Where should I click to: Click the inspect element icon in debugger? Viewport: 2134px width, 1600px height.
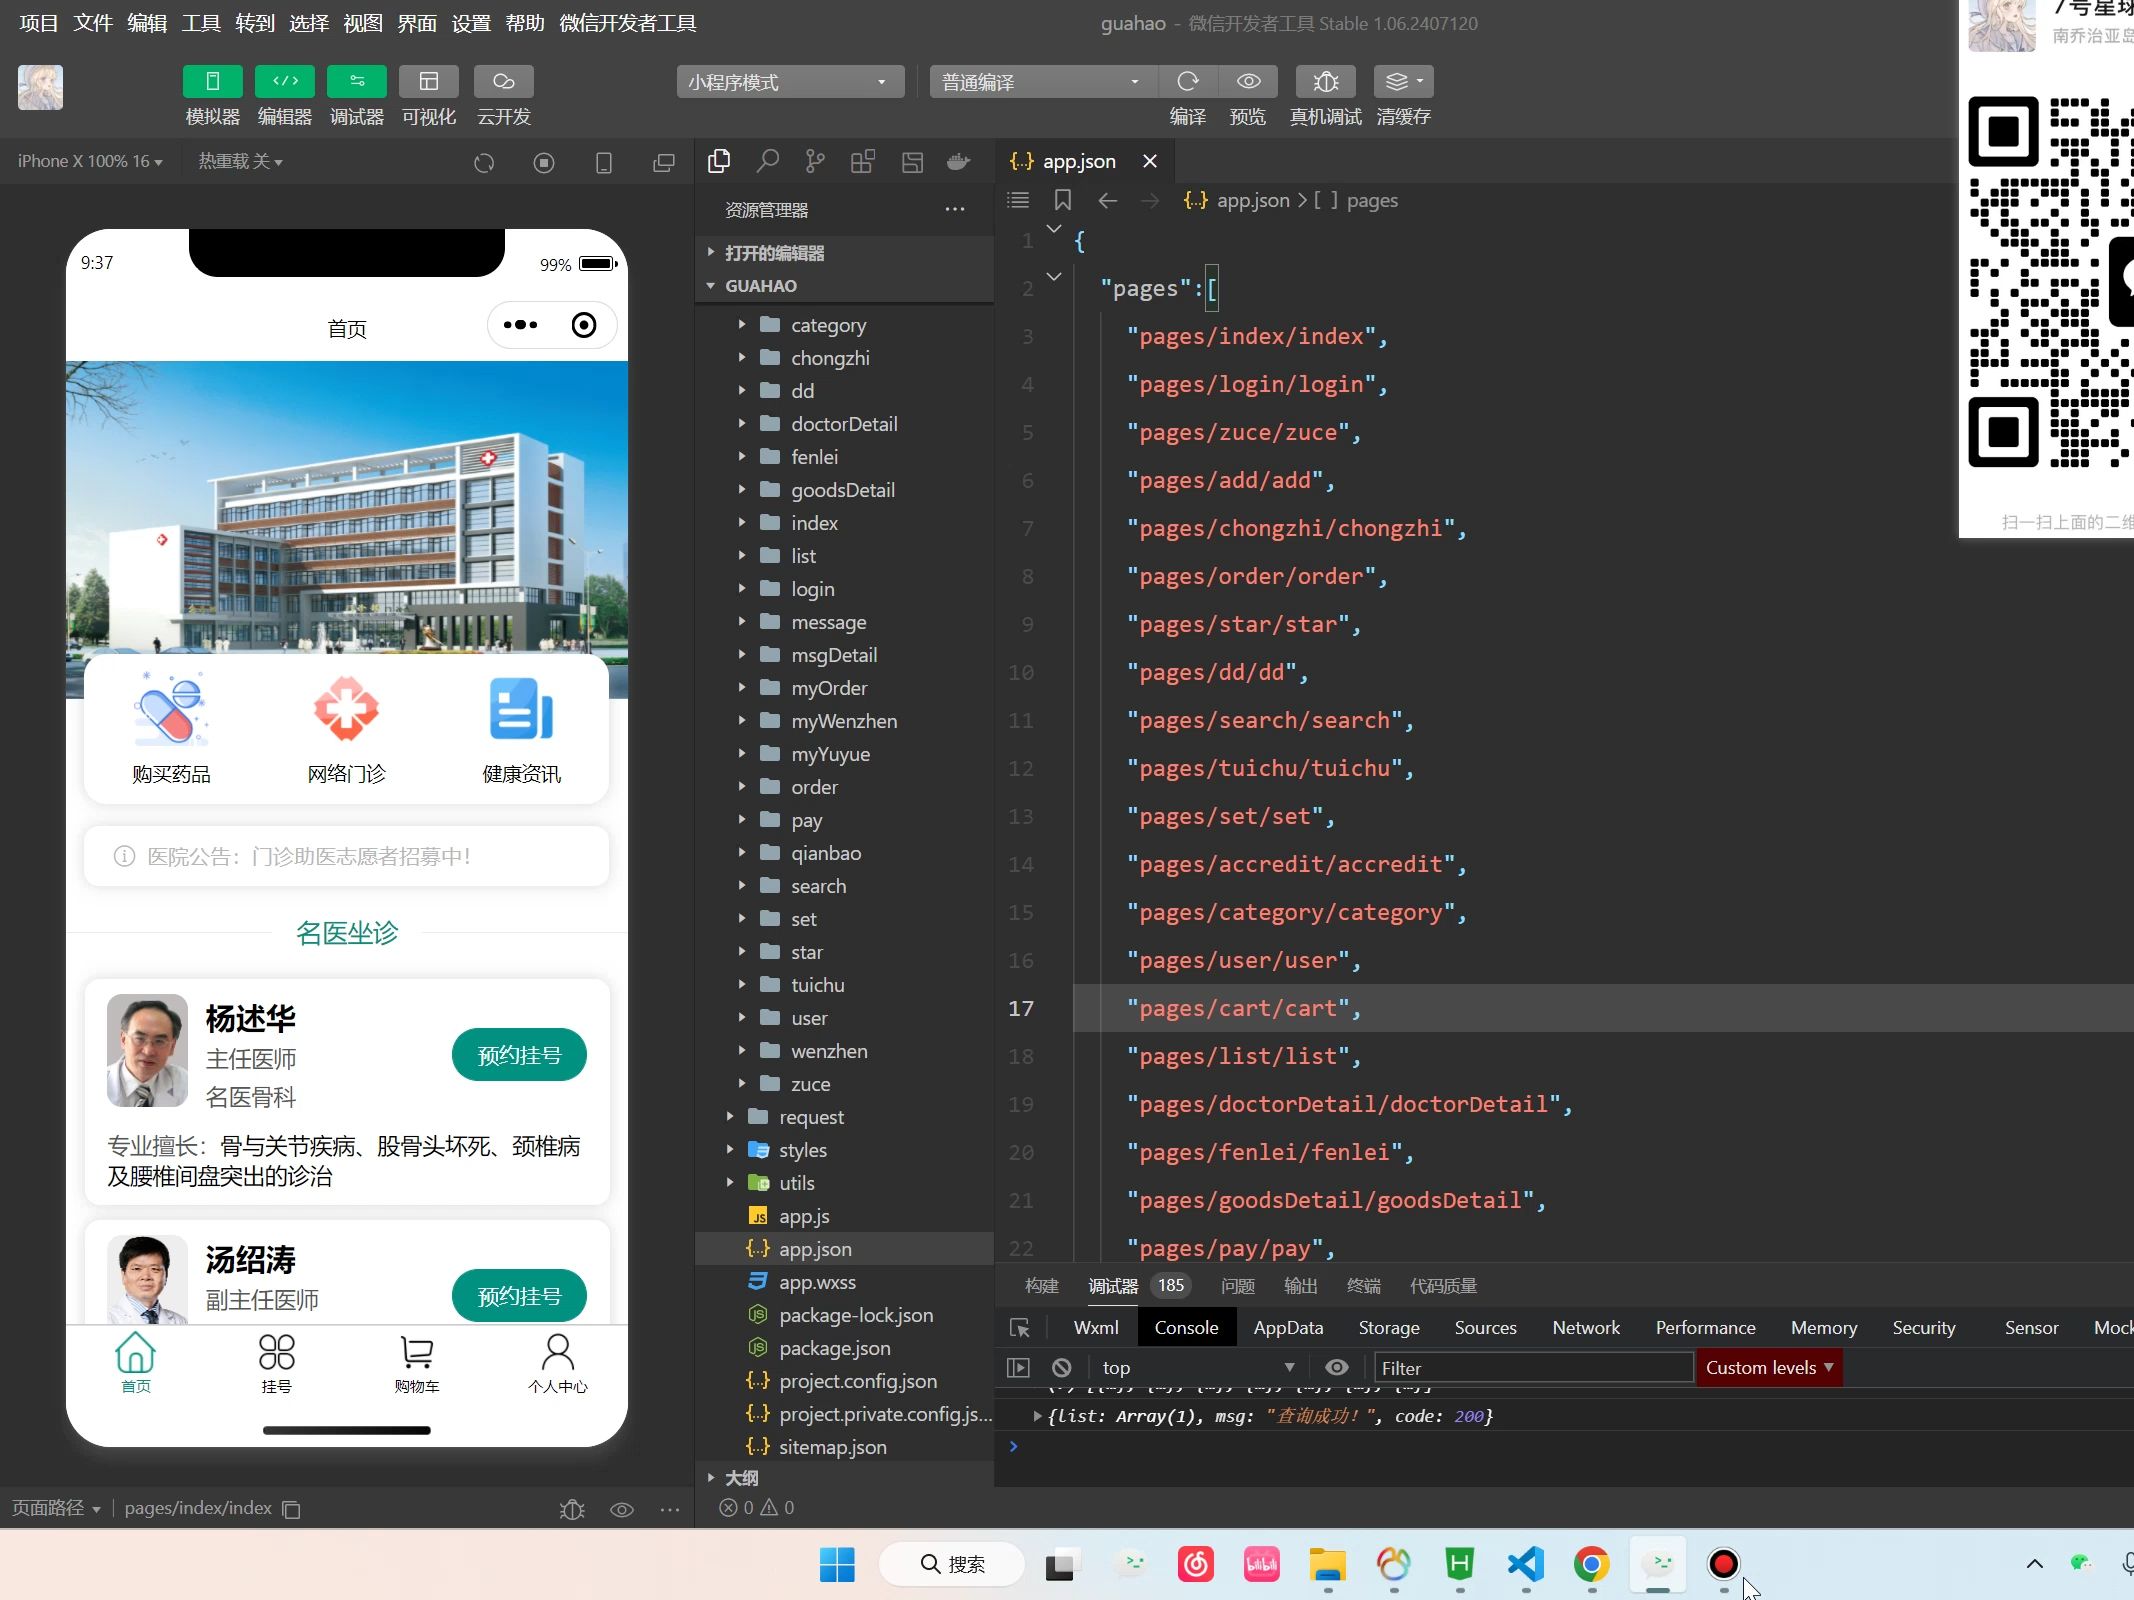coord(1020,1328)
